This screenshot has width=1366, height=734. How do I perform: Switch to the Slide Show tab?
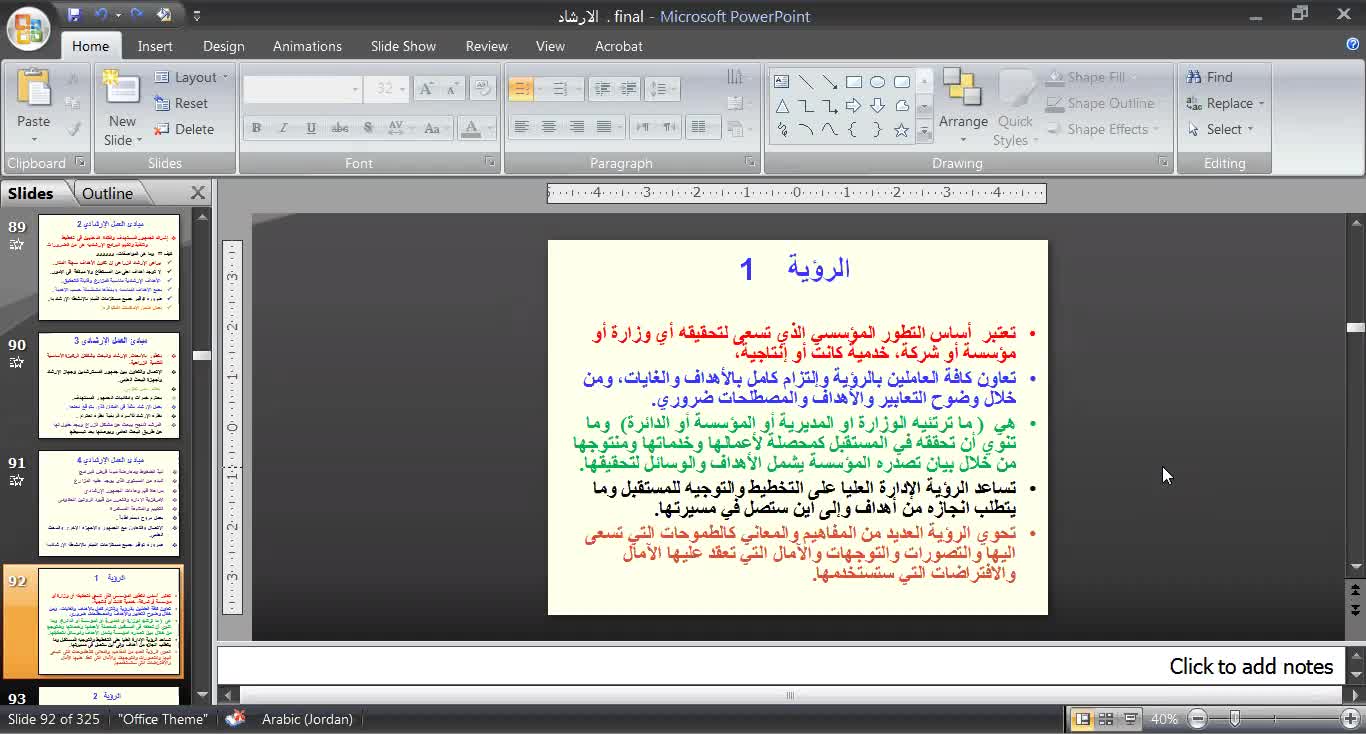pyautogui.click(x=403, y=46)
